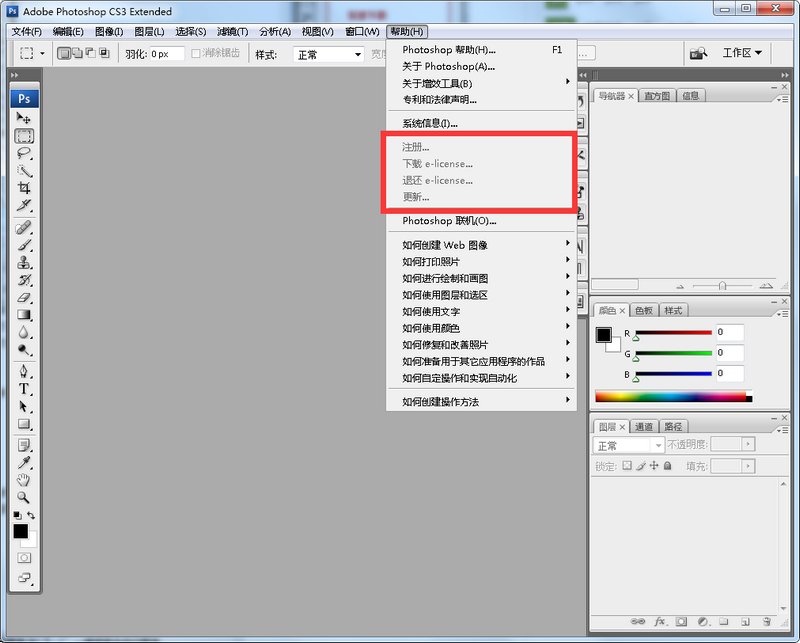800x643 pixels.
Task: Select the Dodge tool
Action: (23, 350)
